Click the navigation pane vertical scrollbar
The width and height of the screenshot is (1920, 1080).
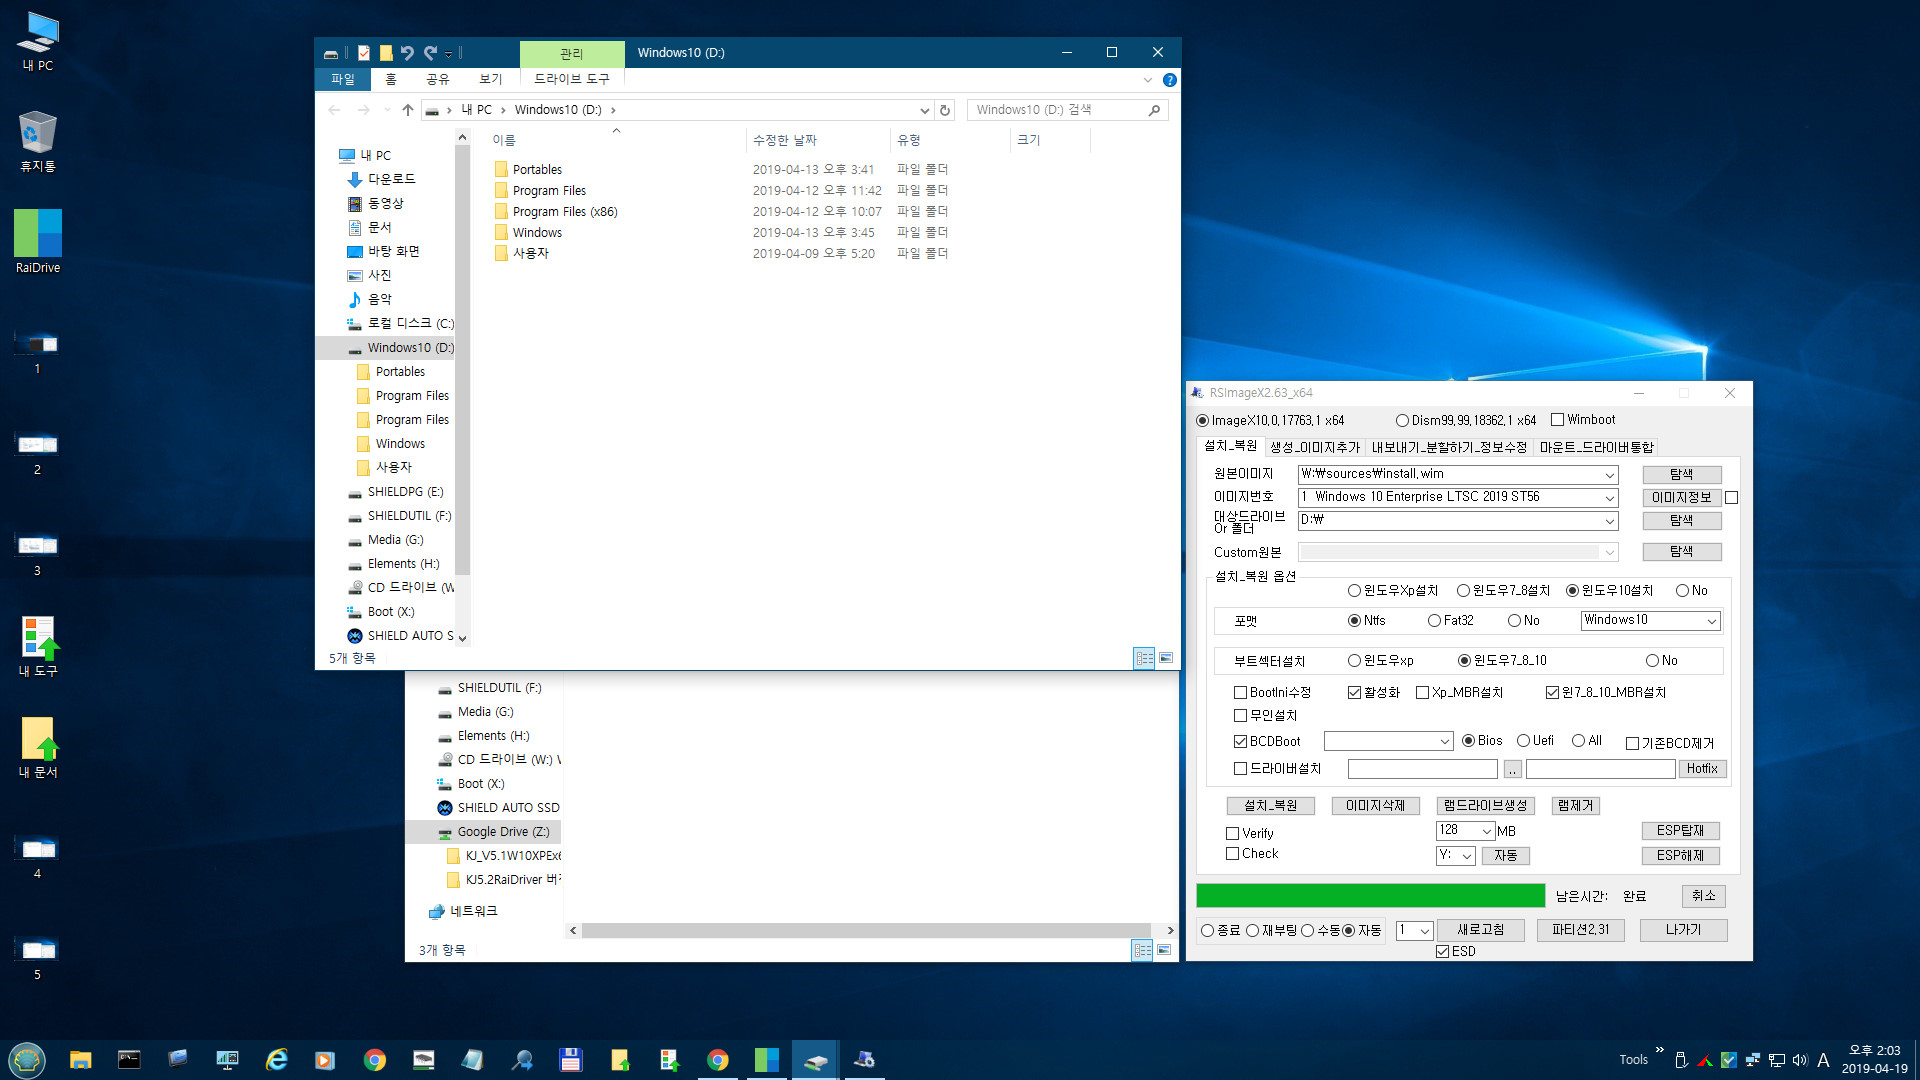coord(462,358)
